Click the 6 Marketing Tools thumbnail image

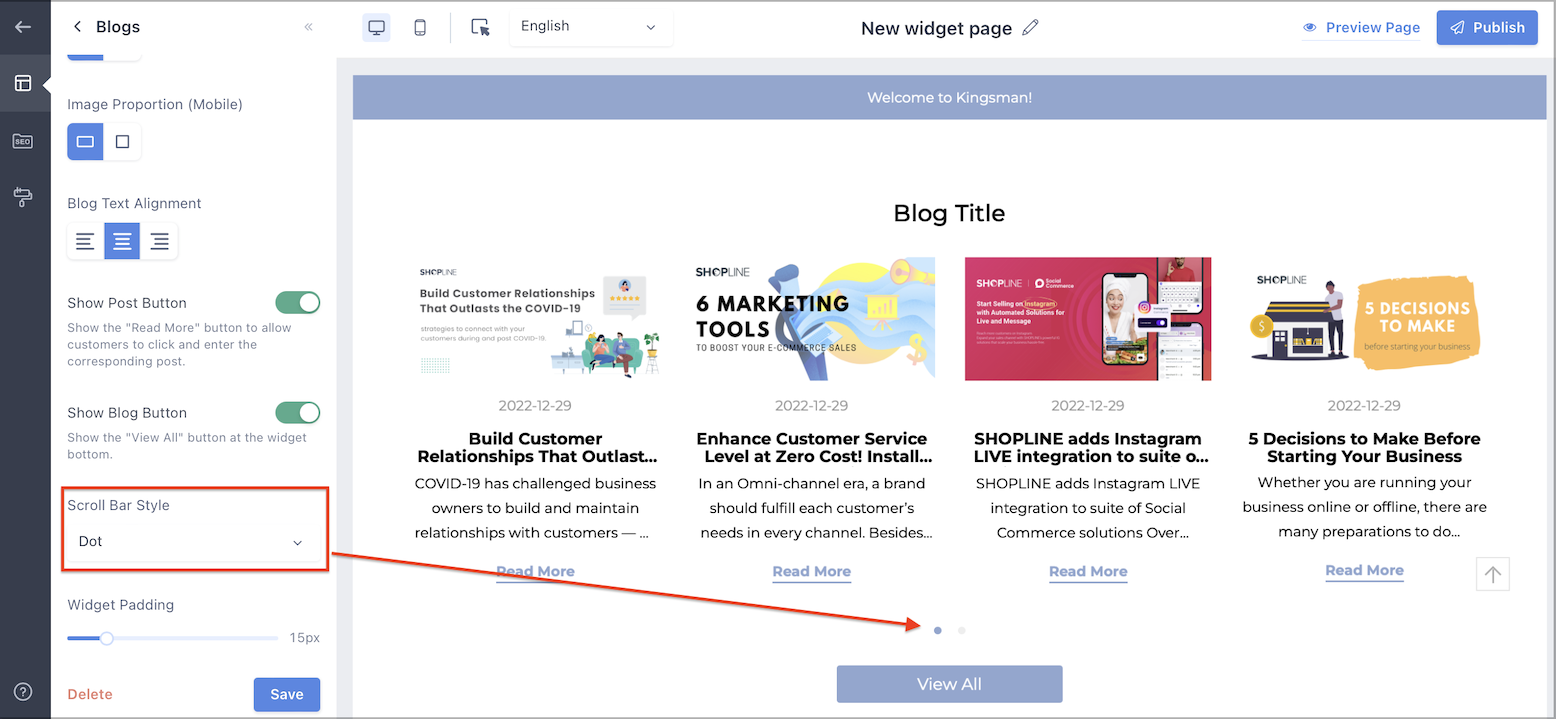pos(812,319)
